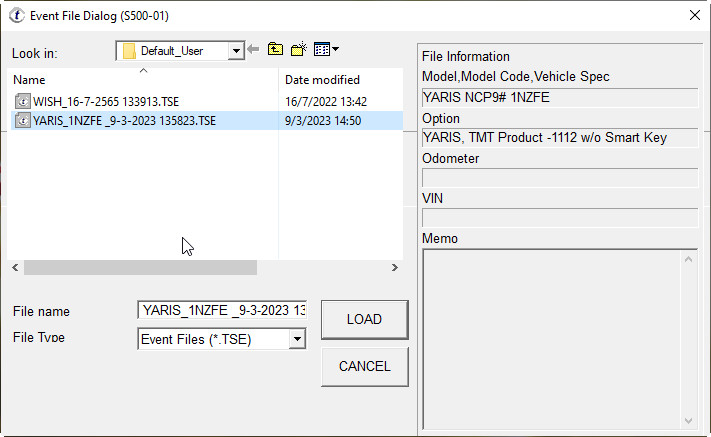Open the File Type dropdown
The image size is (711, 437).
click(x=296, y=340)
